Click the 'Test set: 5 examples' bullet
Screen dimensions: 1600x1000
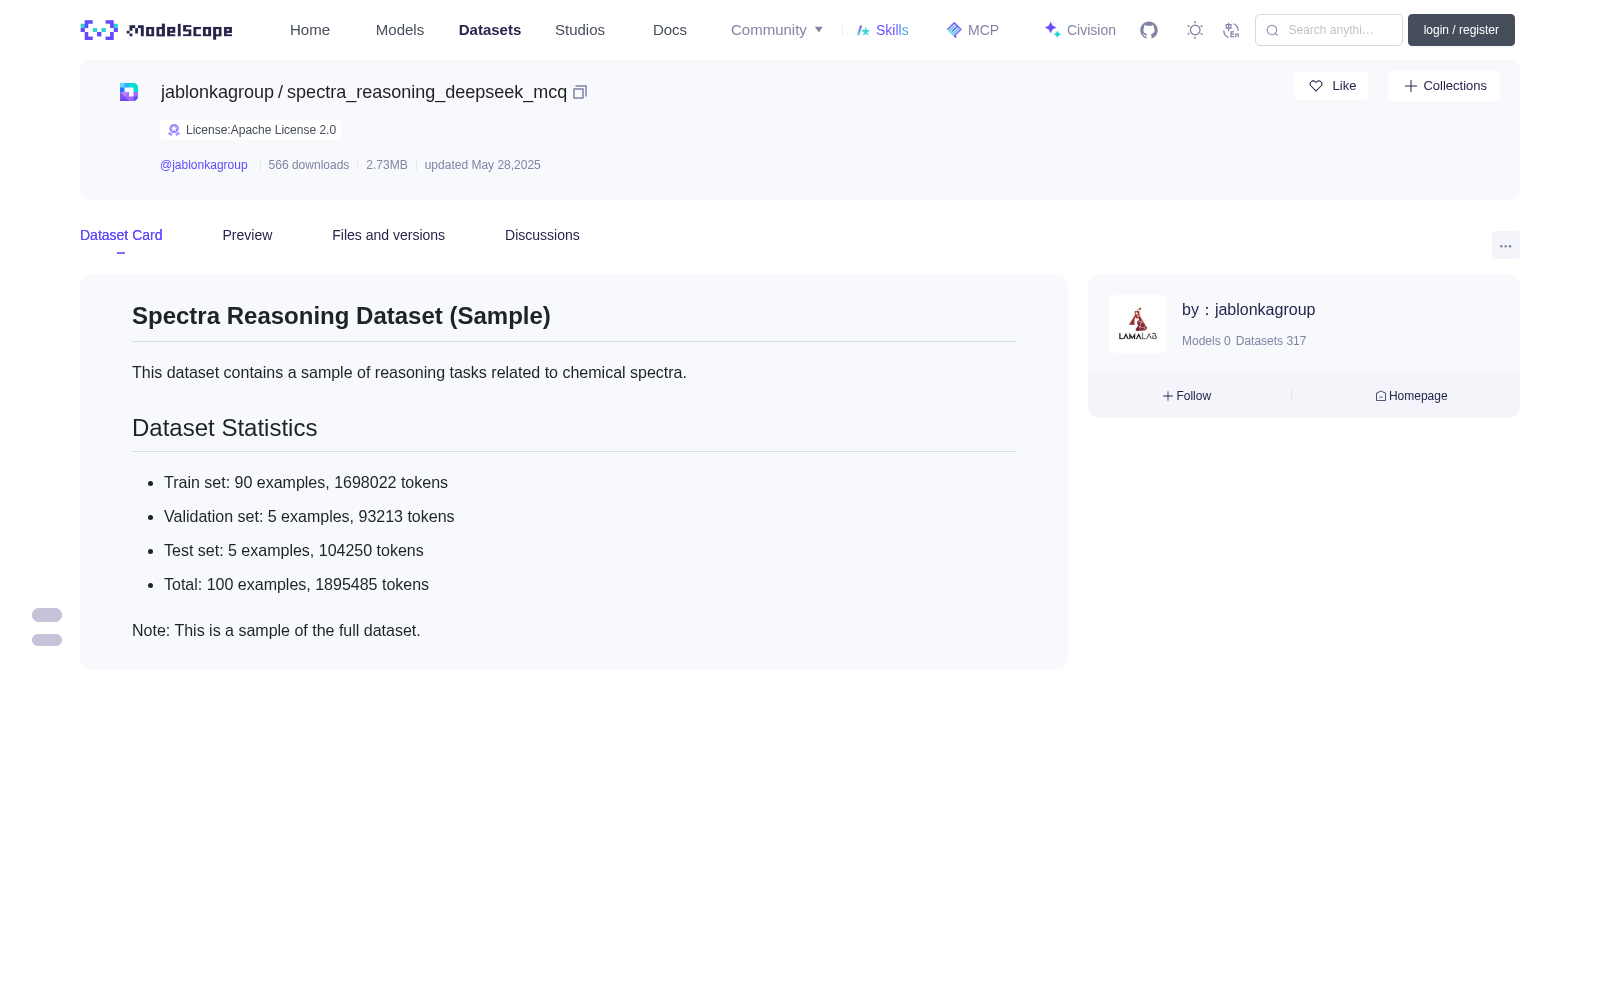point(294,551)
